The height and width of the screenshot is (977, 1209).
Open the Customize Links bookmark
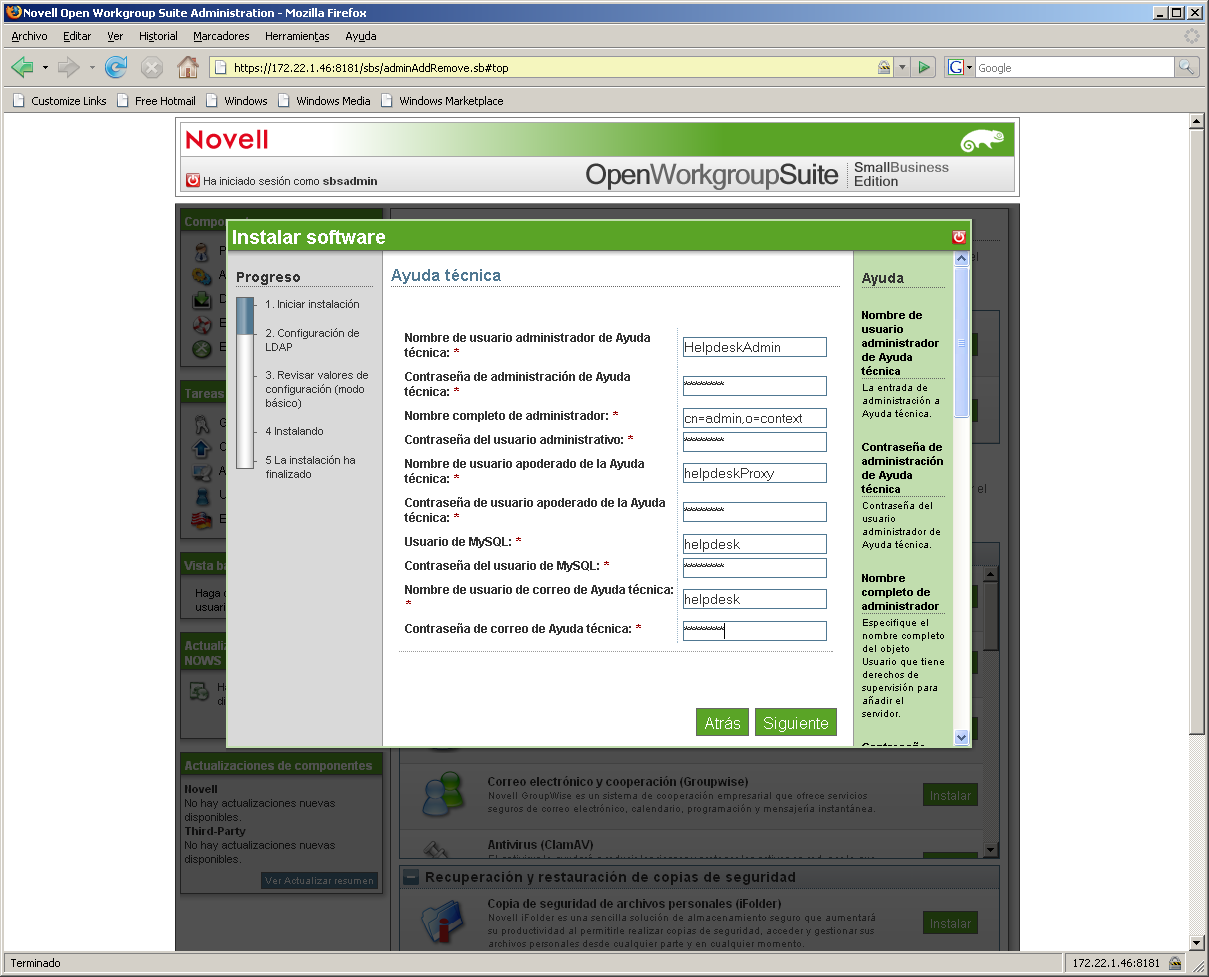pos(59,101)
